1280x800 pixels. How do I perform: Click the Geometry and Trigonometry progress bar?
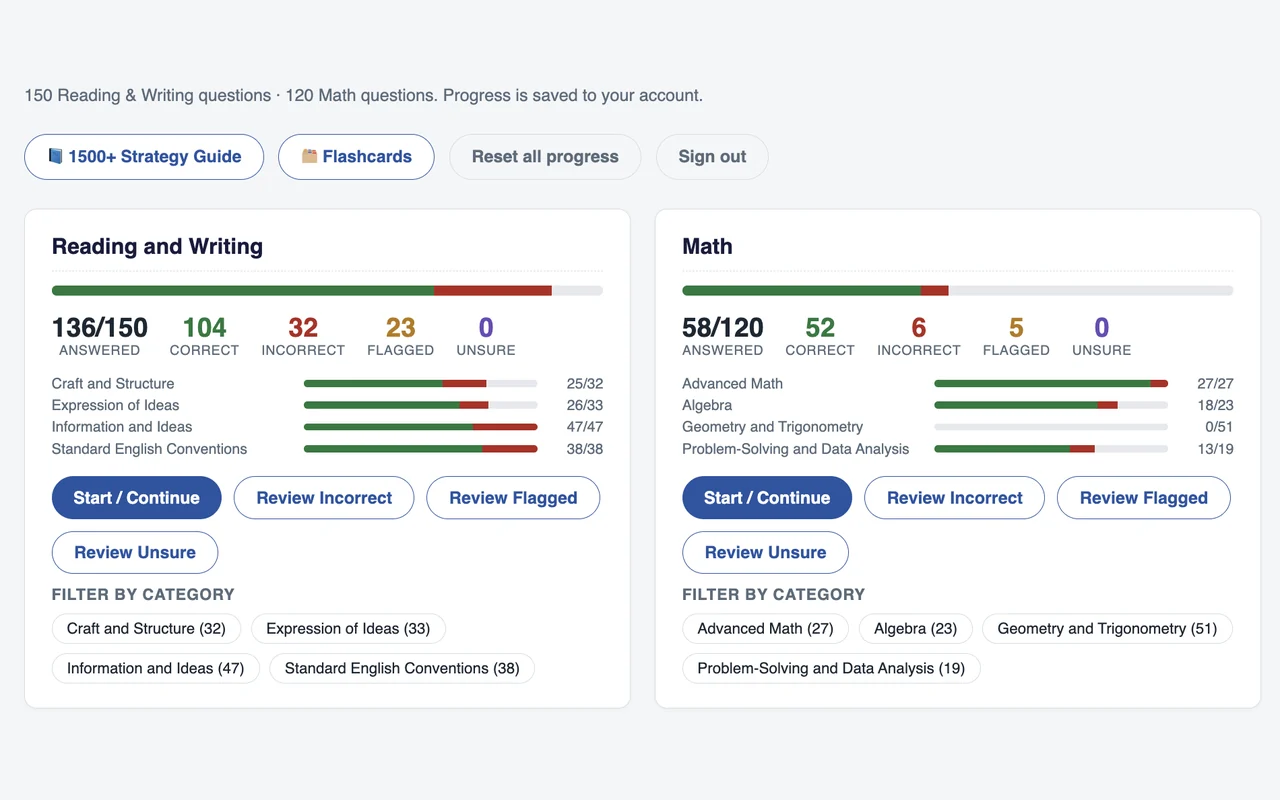(1051, 427)
